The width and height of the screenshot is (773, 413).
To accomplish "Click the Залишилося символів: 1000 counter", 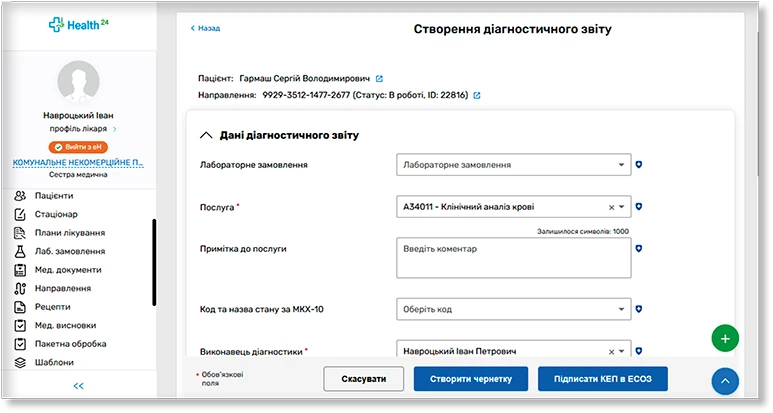I will point(583,231).
